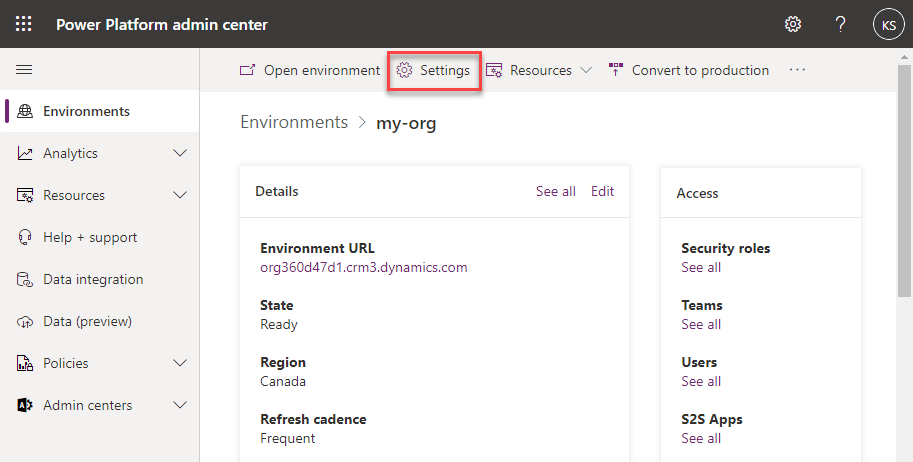Image resolution: width=913 pixels, height=462 pixels.
Task: Open org360d47d1.crm3.dynamics.com URL link
Action: [364, 267]
